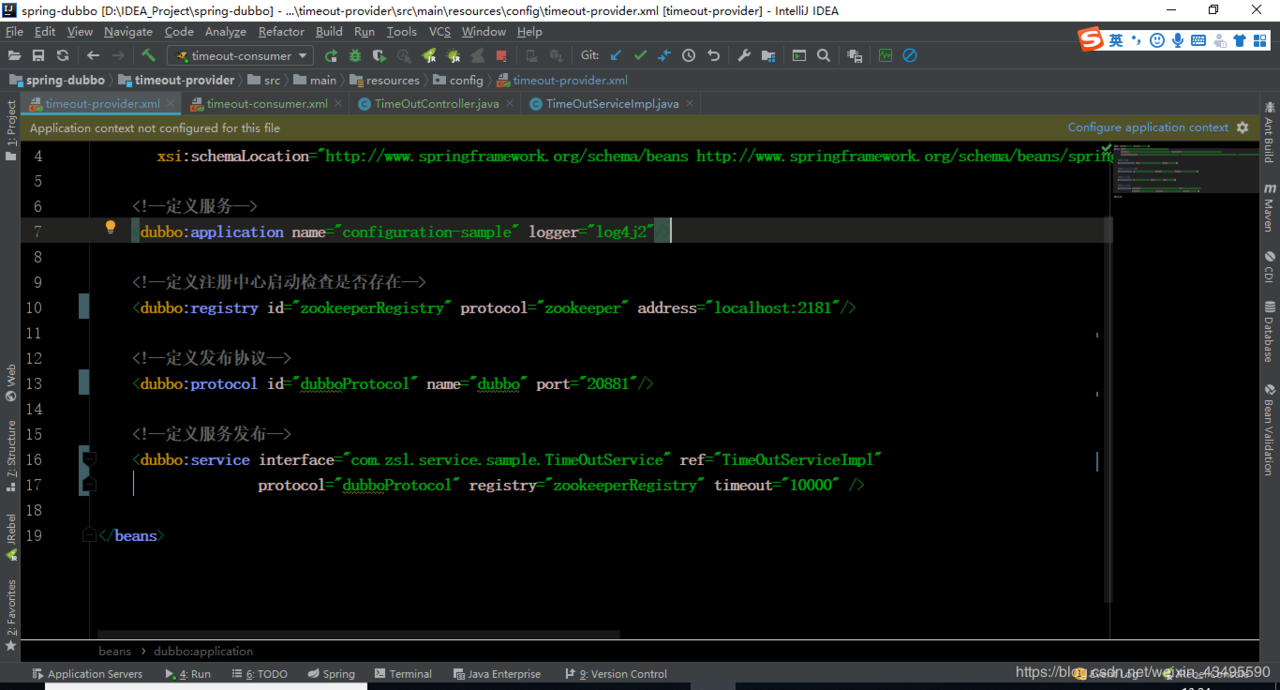
Task: Open the Java Enterprise tool window
Action: click(497, 674)
